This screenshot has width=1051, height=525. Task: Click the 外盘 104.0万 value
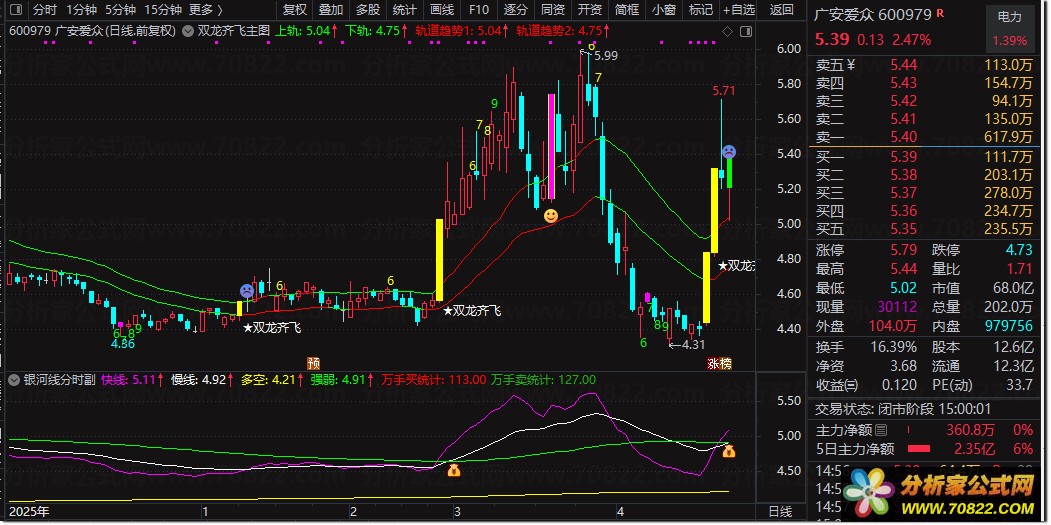893,327
